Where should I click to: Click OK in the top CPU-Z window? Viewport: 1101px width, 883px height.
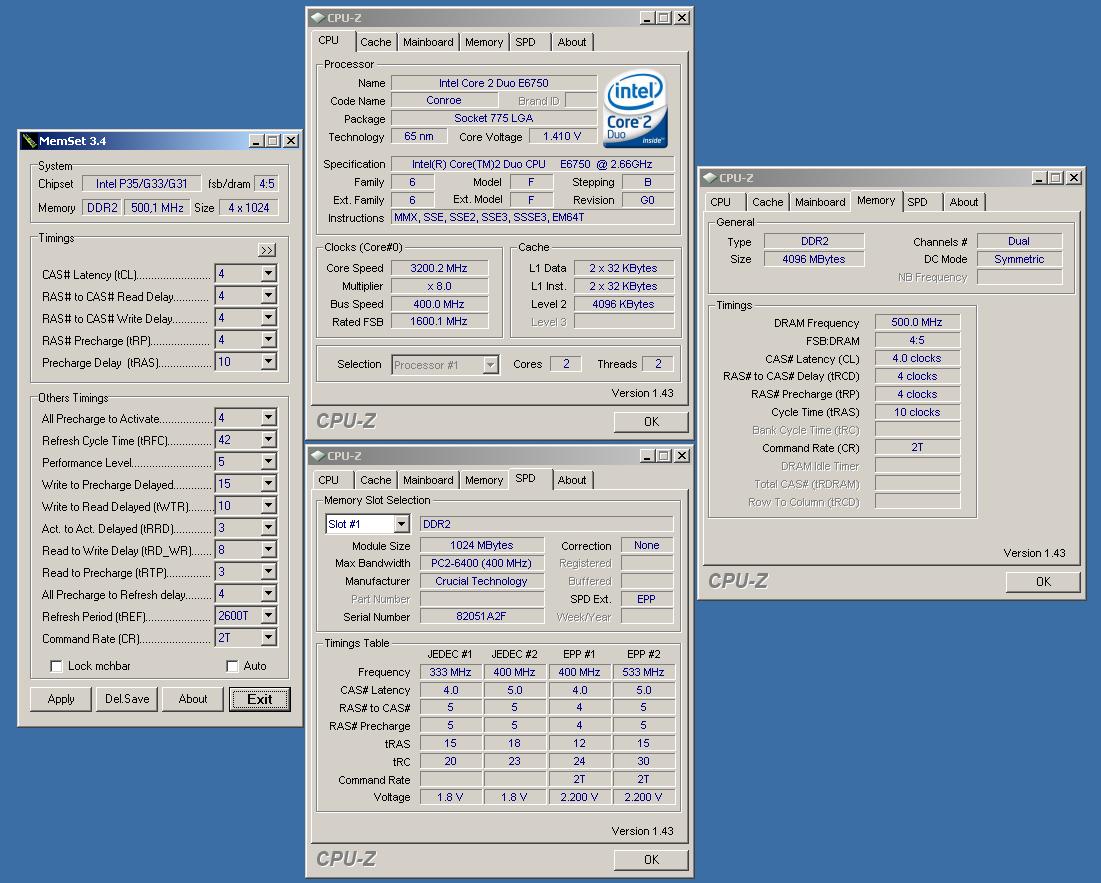click(x=651, y=422)
